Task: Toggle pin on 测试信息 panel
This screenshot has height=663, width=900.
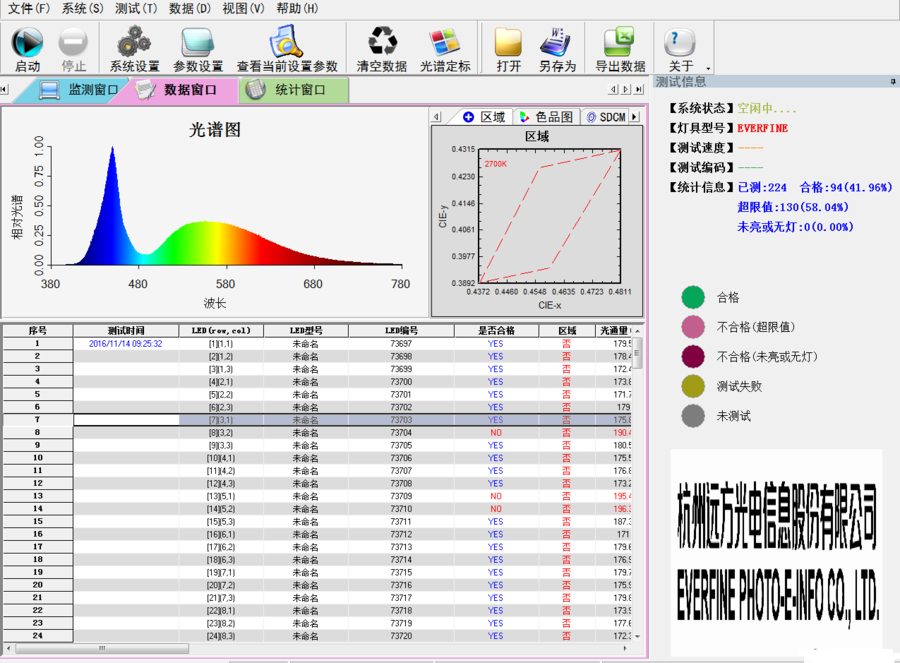Action: click(893, 82)
